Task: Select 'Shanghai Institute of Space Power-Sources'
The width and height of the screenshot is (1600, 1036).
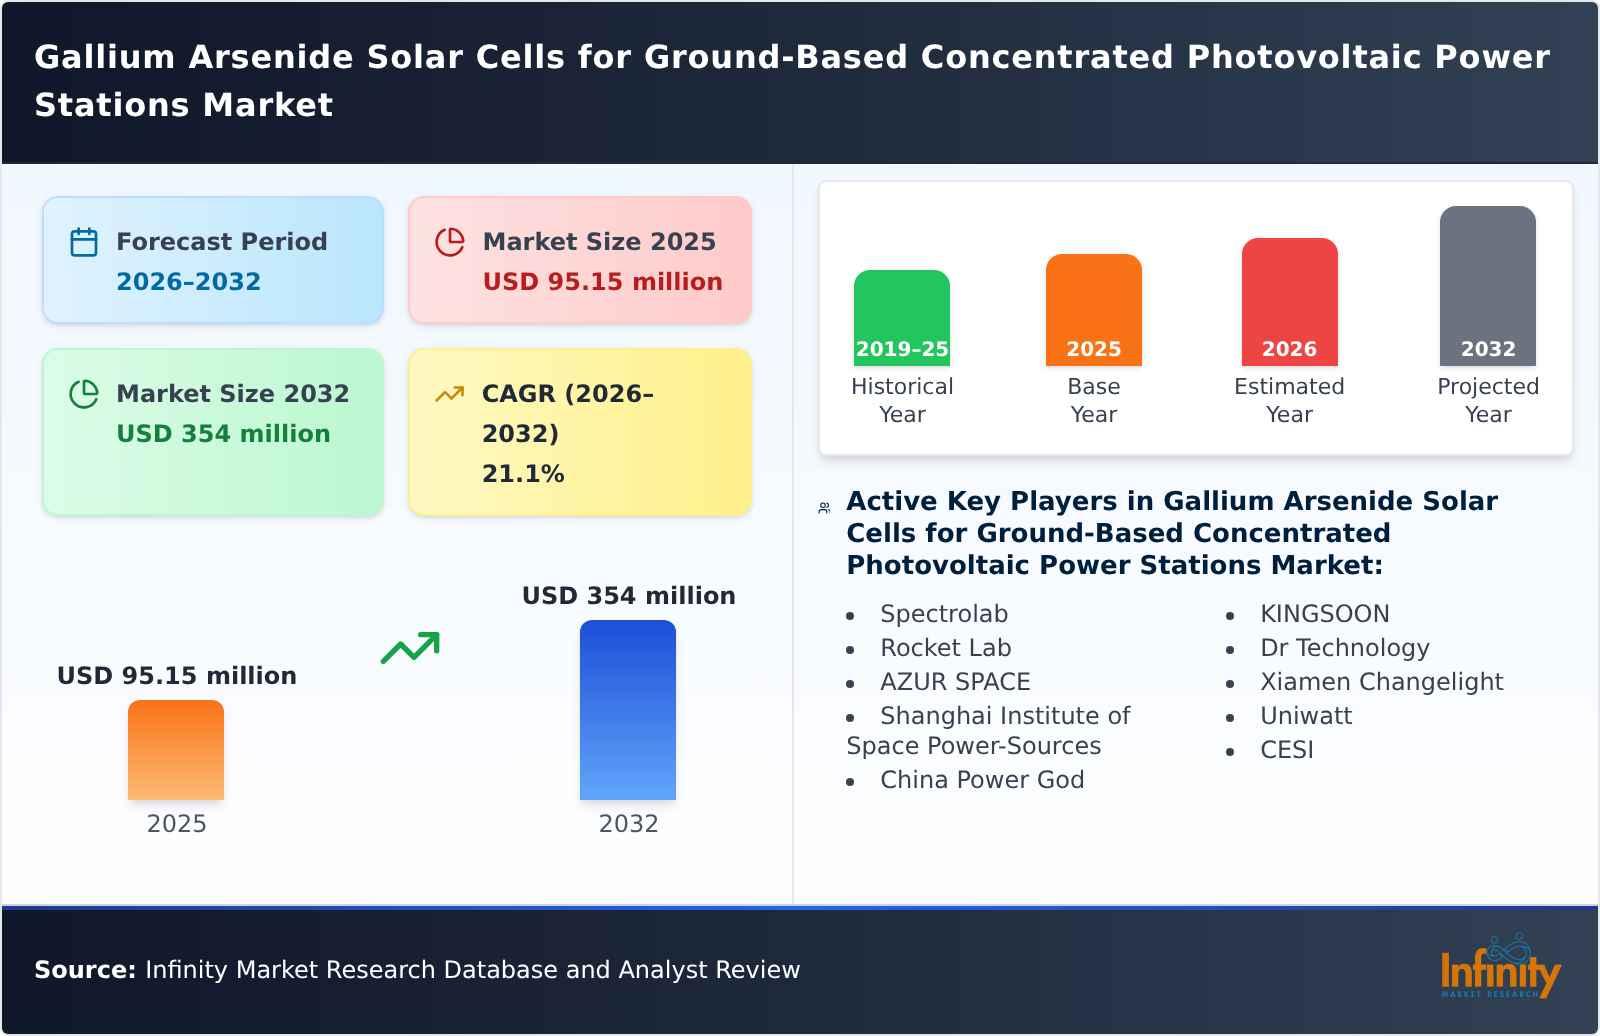Action: pyautogui.click(x=989, y=731)
